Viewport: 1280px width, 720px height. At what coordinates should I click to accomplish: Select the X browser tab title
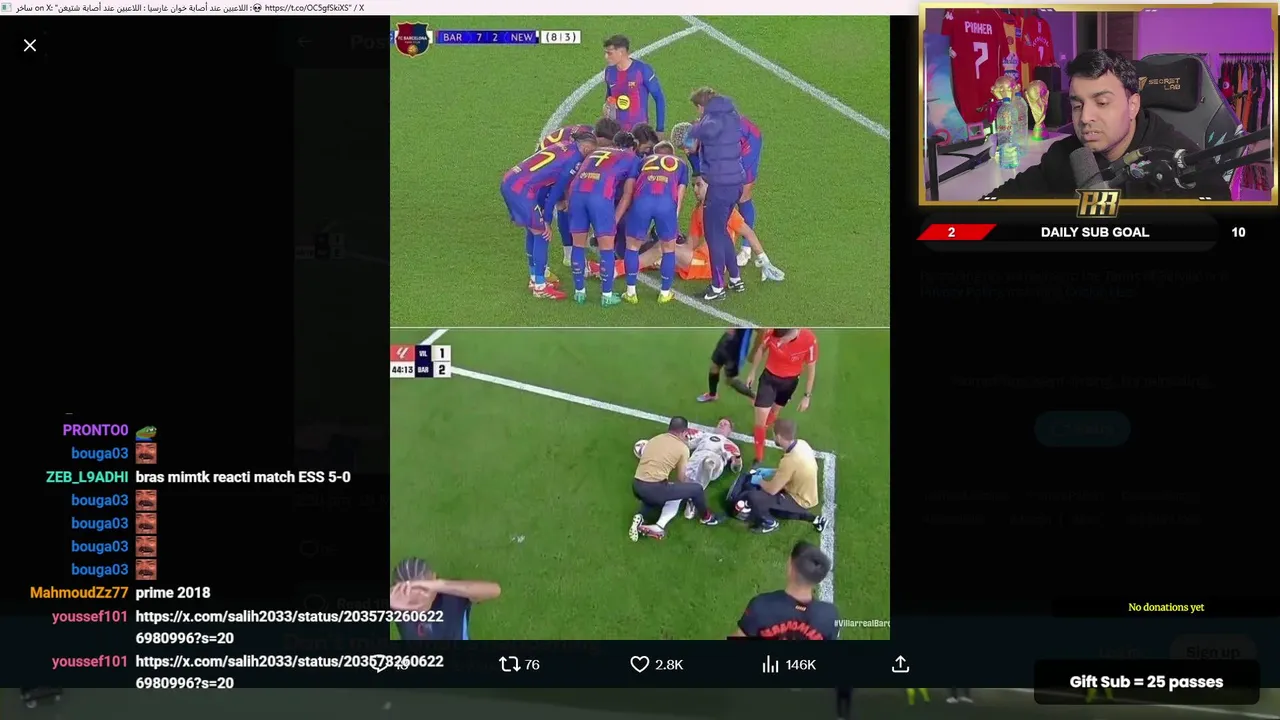[189, 7]
